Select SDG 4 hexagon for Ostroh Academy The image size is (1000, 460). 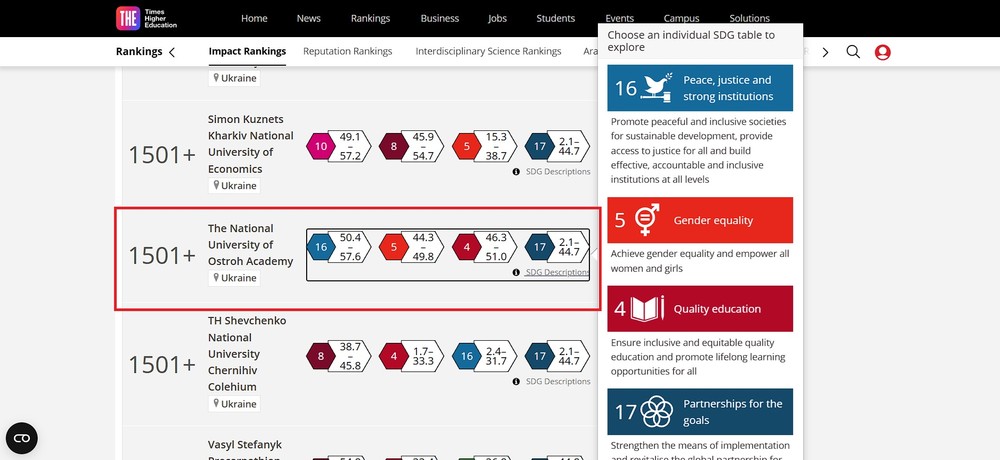pos(467,247)
